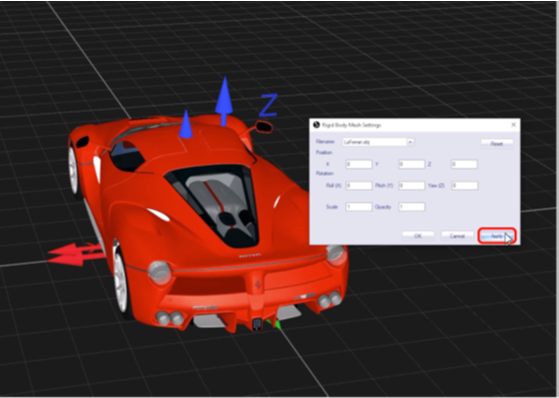
Task: Click the Roll (X) rotation field
Action: pyautogui.click(x=359, y=185)
